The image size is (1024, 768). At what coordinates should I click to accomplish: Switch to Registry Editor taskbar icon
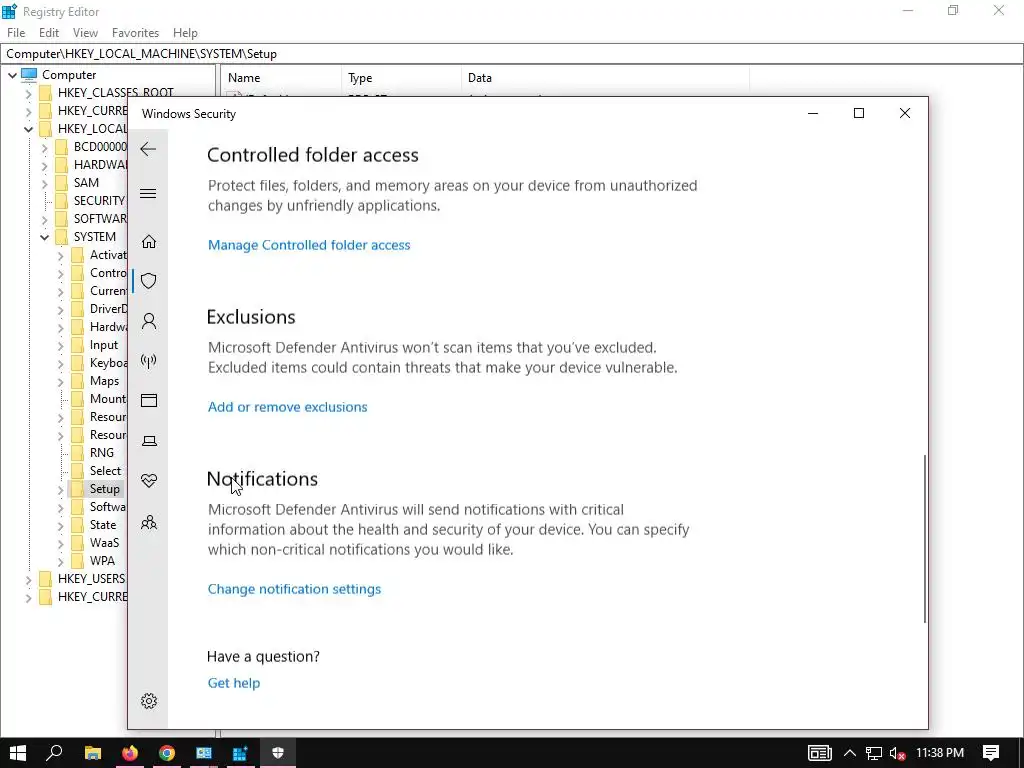(240, 753)
